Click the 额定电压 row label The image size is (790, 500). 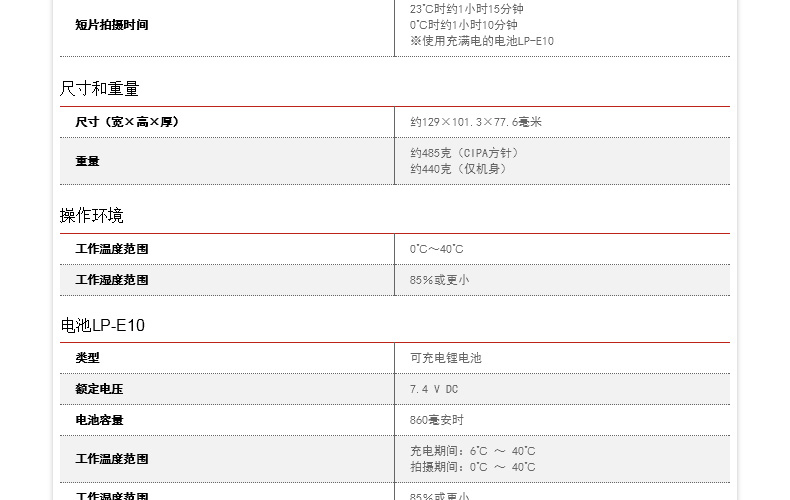pyautogui.click(x=99, y=389)
